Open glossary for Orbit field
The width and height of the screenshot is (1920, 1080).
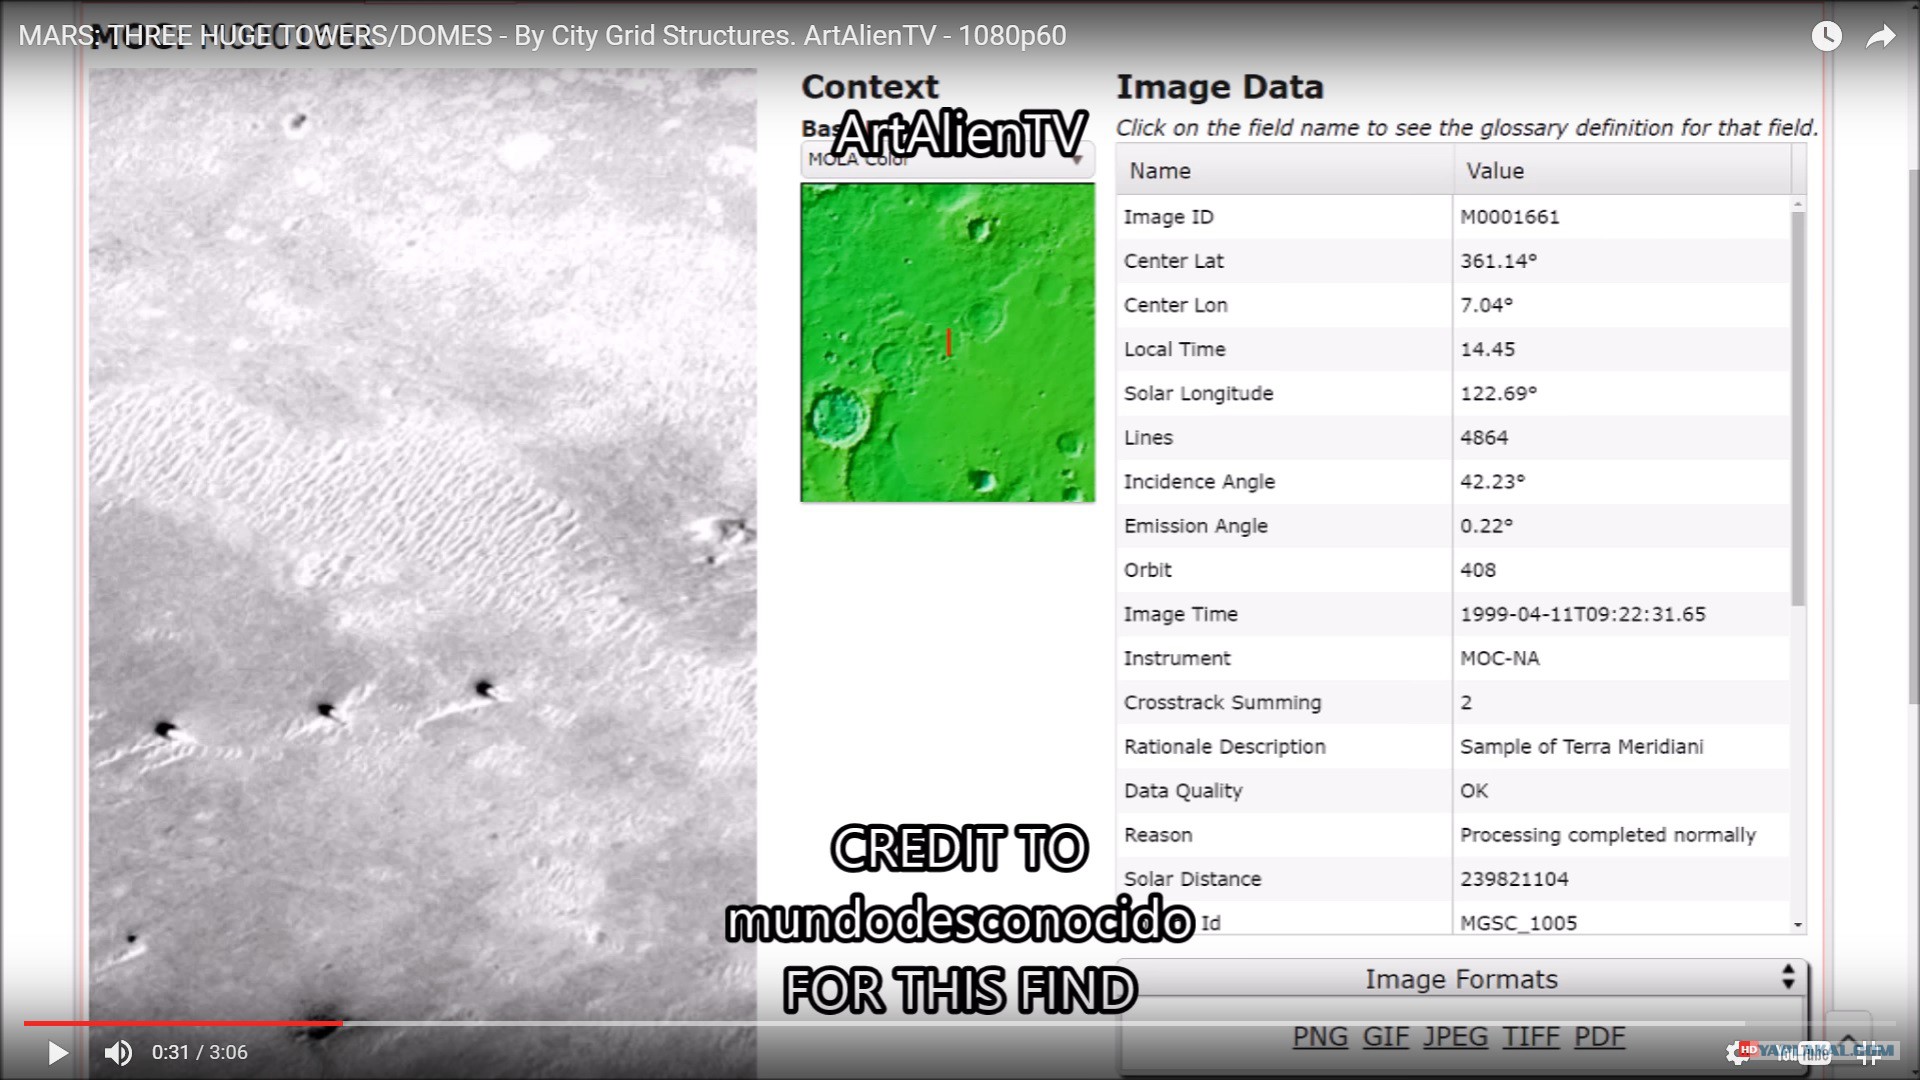point(1147,569)
